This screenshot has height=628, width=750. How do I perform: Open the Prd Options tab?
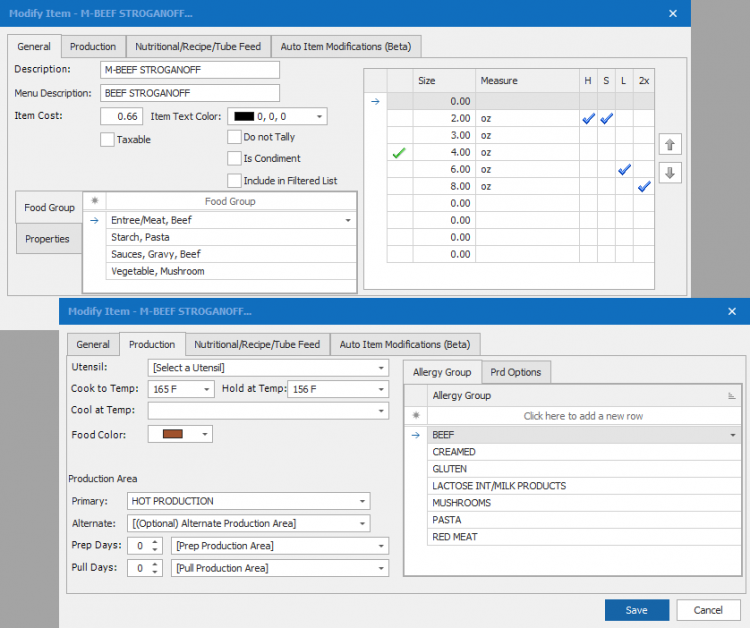[x=515, y=372]
